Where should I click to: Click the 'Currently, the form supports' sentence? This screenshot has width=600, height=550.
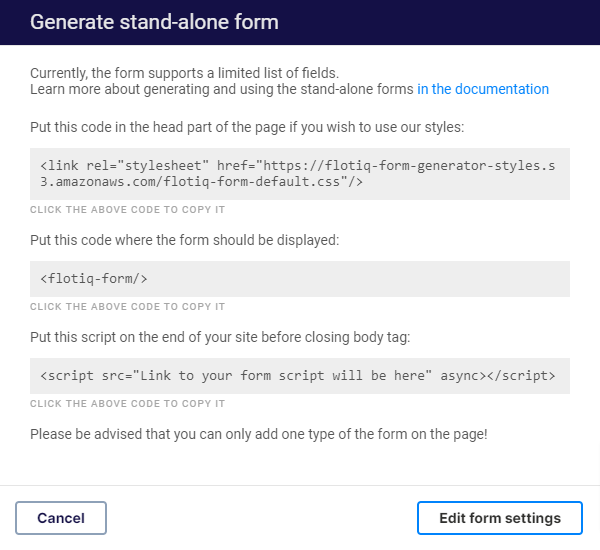tap(184, 73)
